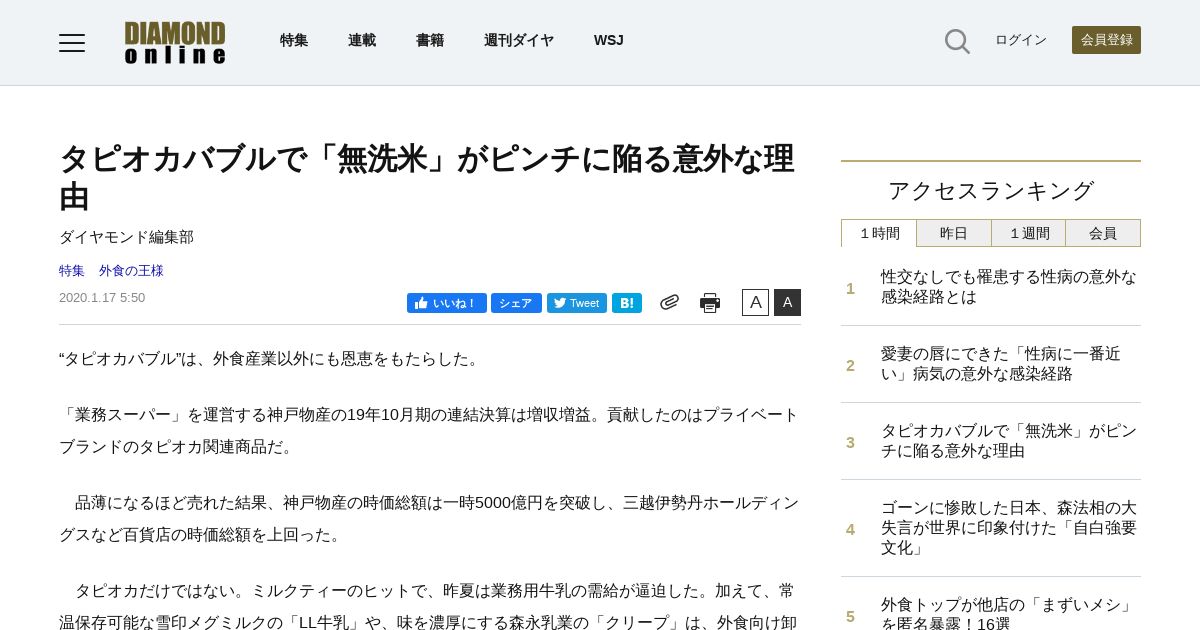Click the 外食の王様 category link
Viewport: 1200px width, 630px height.
pyautogui.click(x=131, y=271)
